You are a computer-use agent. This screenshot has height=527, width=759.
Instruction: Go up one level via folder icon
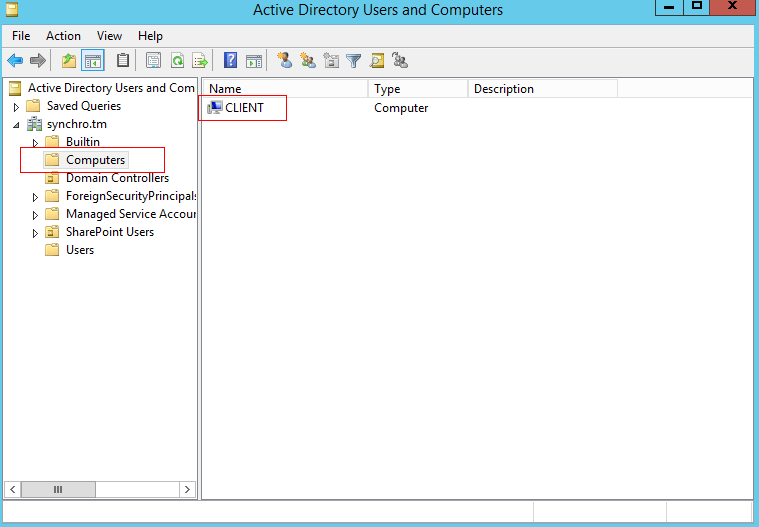[x=69, y=61]
